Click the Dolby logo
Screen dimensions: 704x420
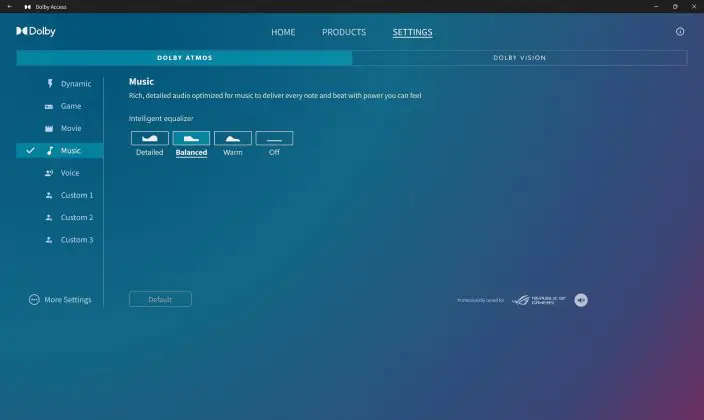36,31
